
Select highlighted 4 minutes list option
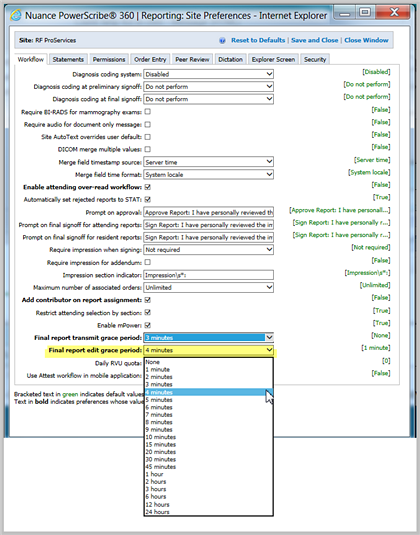pos(208,392)
